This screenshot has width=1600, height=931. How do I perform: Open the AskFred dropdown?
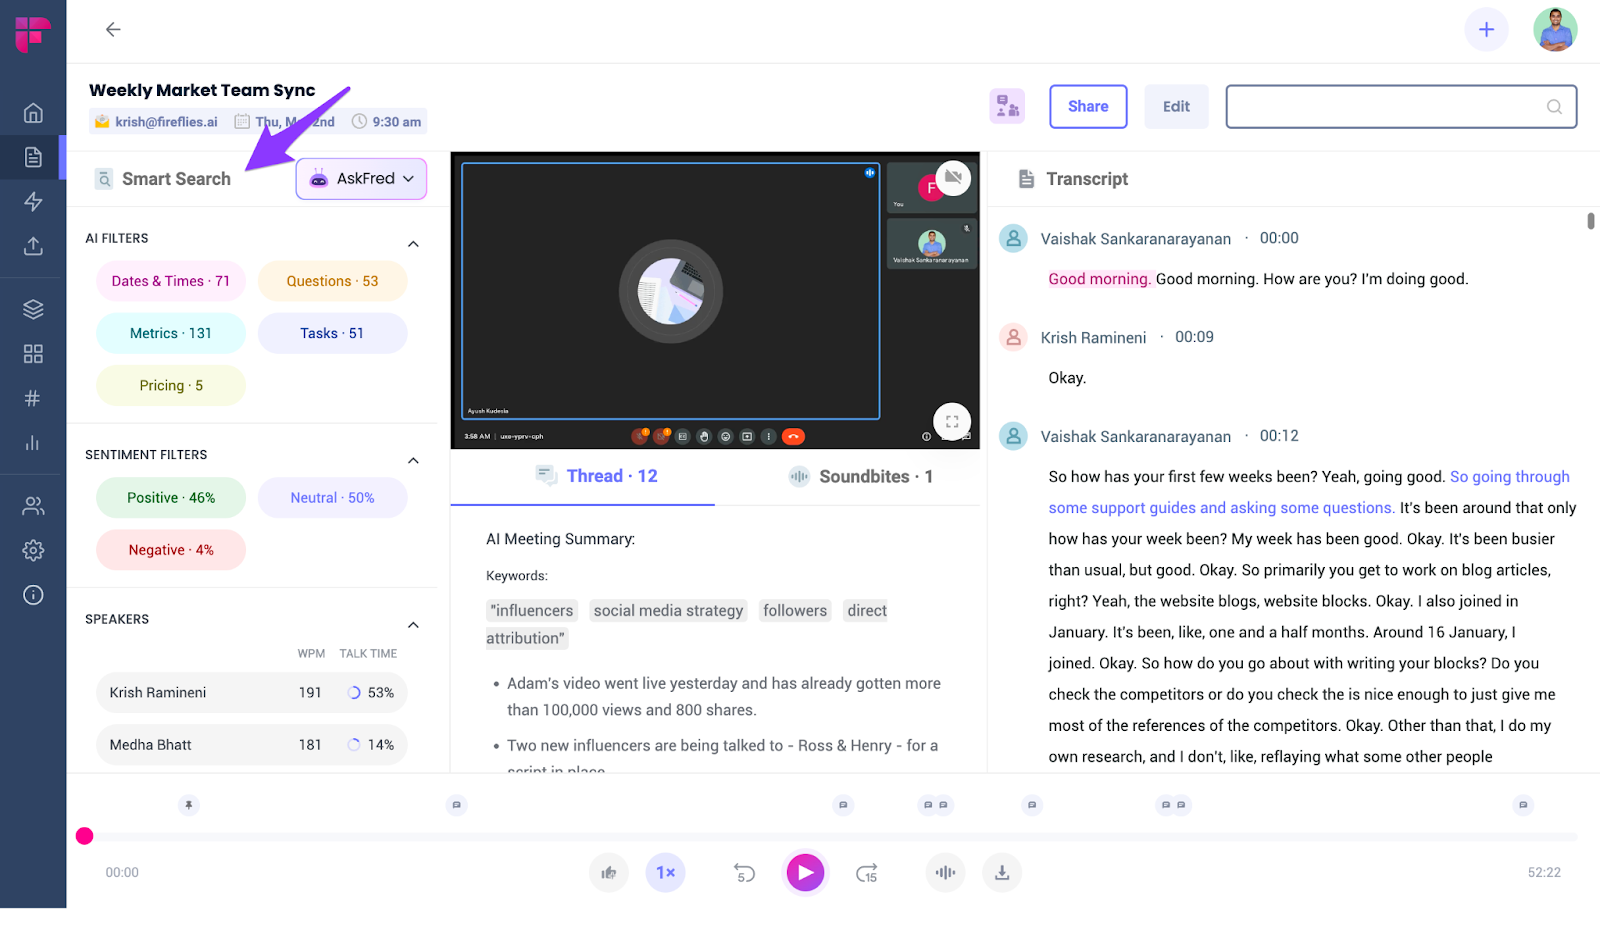361,178
